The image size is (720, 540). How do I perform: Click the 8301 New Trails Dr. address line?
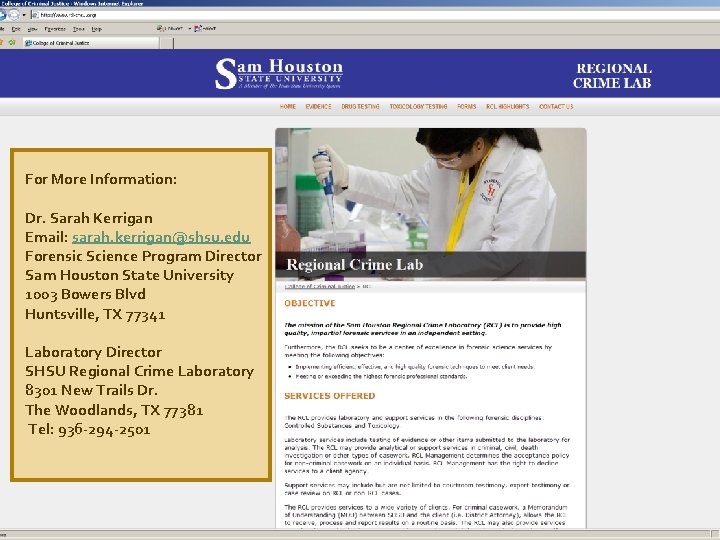point(91,390)
